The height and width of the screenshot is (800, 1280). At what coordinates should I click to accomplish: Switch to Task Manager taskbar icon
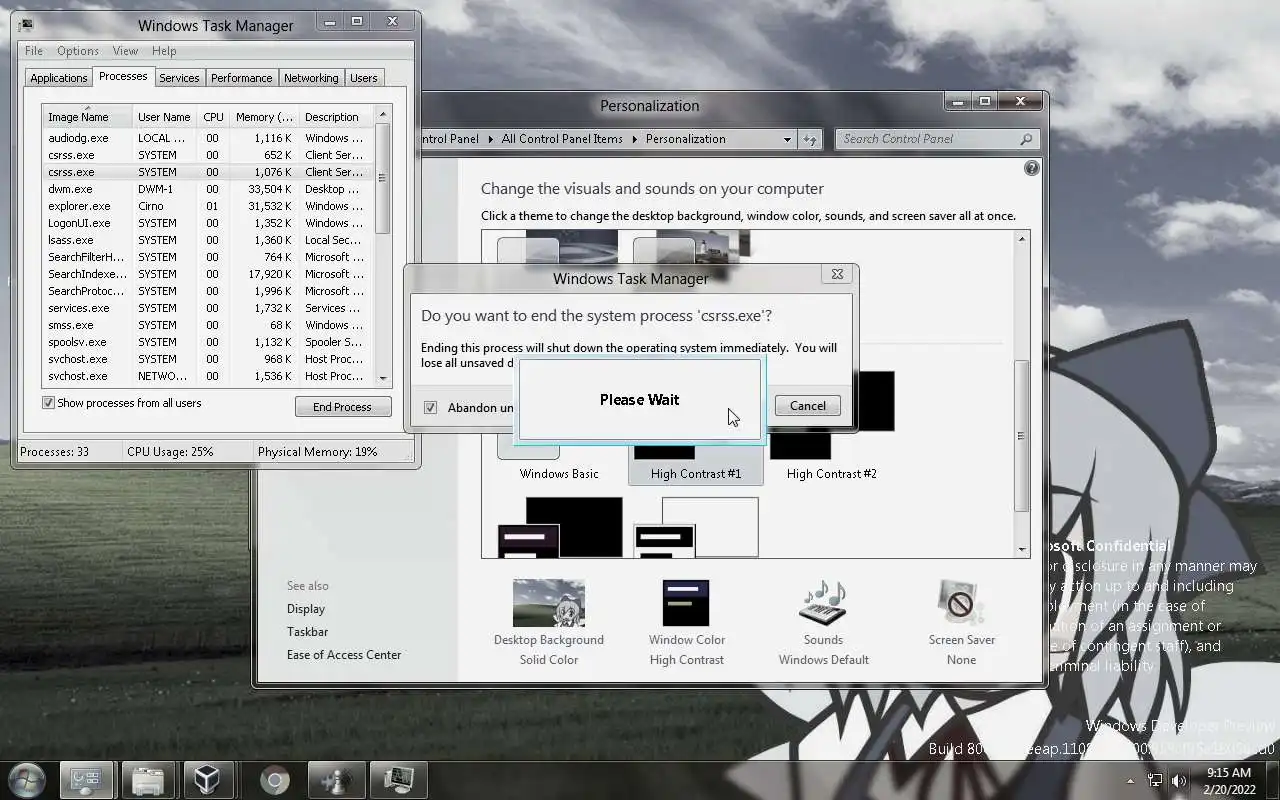tap(398, 779)
